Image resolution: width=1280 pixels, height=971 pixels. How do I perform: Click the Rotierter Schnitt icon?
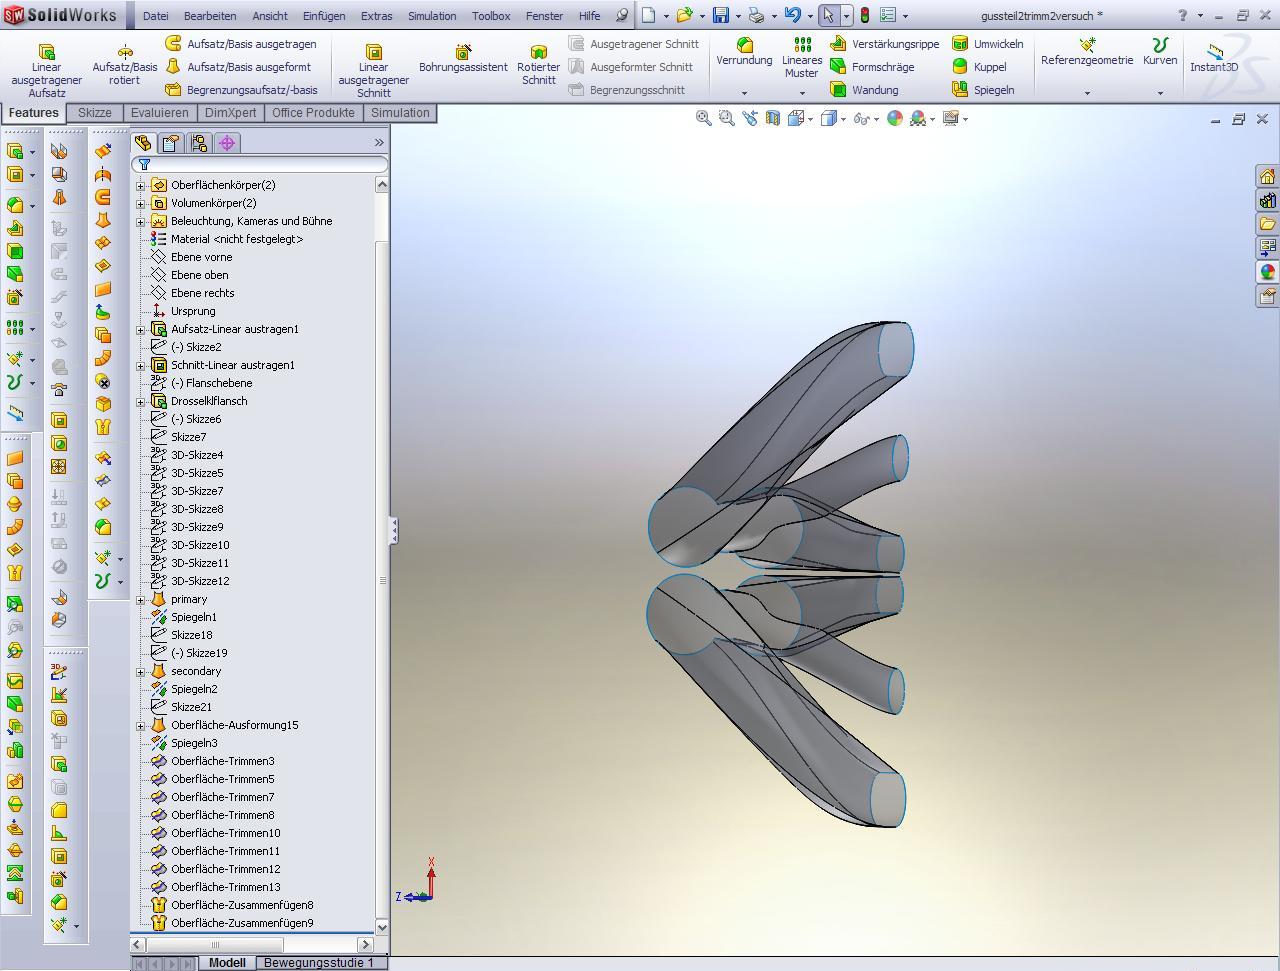pyautogui.click(x=538, y=52)
